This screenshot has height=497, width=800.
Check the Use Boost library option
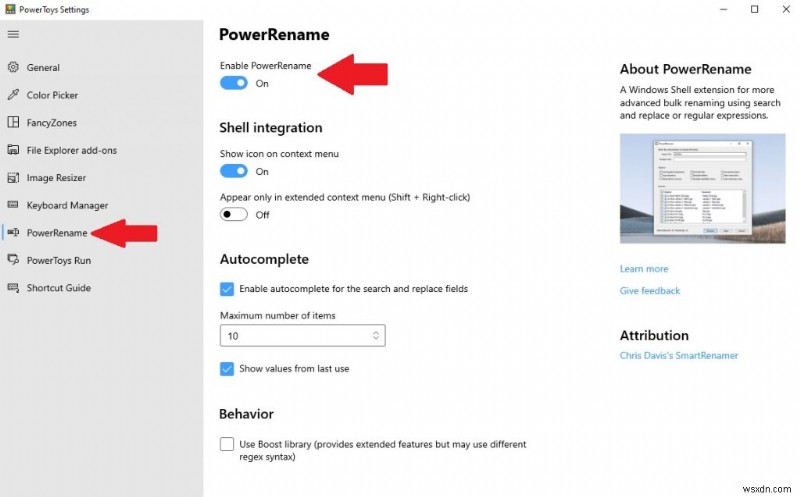(227, 444)
